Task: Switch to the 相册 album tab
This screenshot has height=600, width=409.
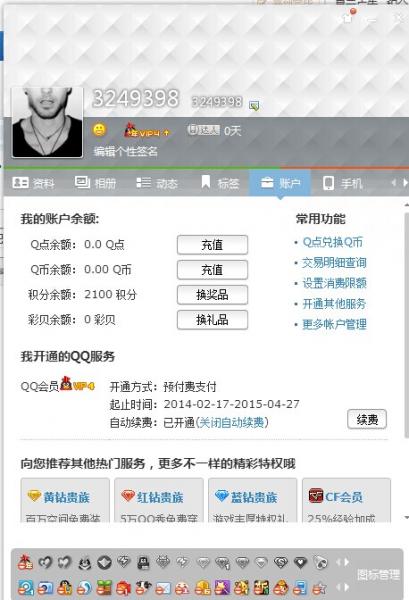Action: [x=96, y=183]
